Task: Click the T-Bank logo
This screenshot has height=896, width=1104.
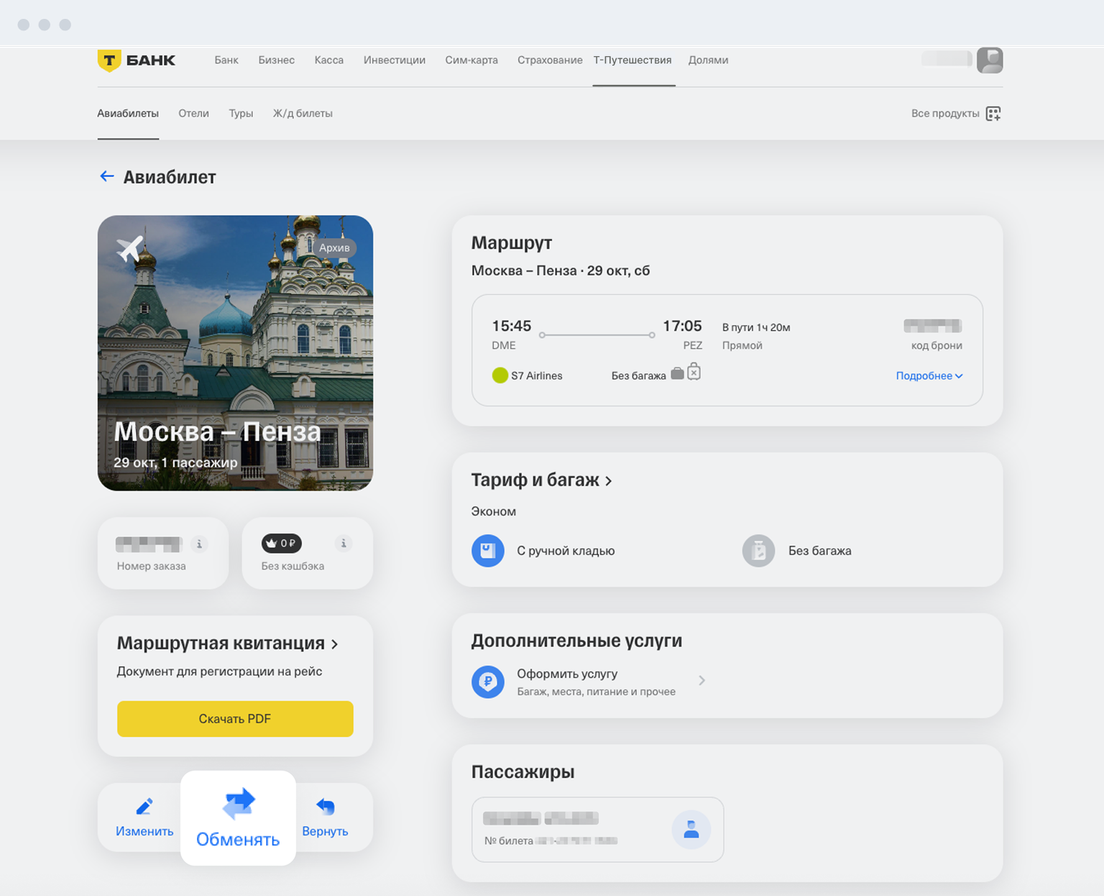Action: 136,60
